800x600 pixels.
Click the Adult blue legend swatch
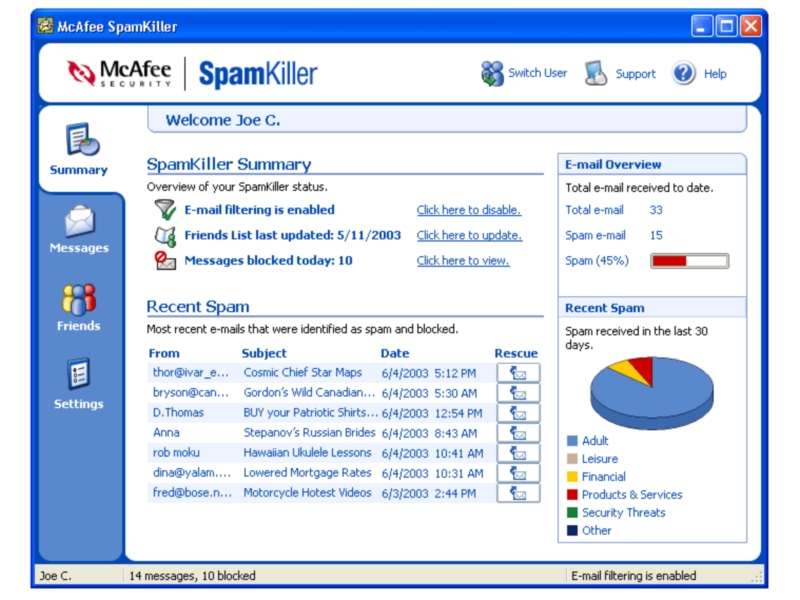pyautogui.click(x=572, y=441)
